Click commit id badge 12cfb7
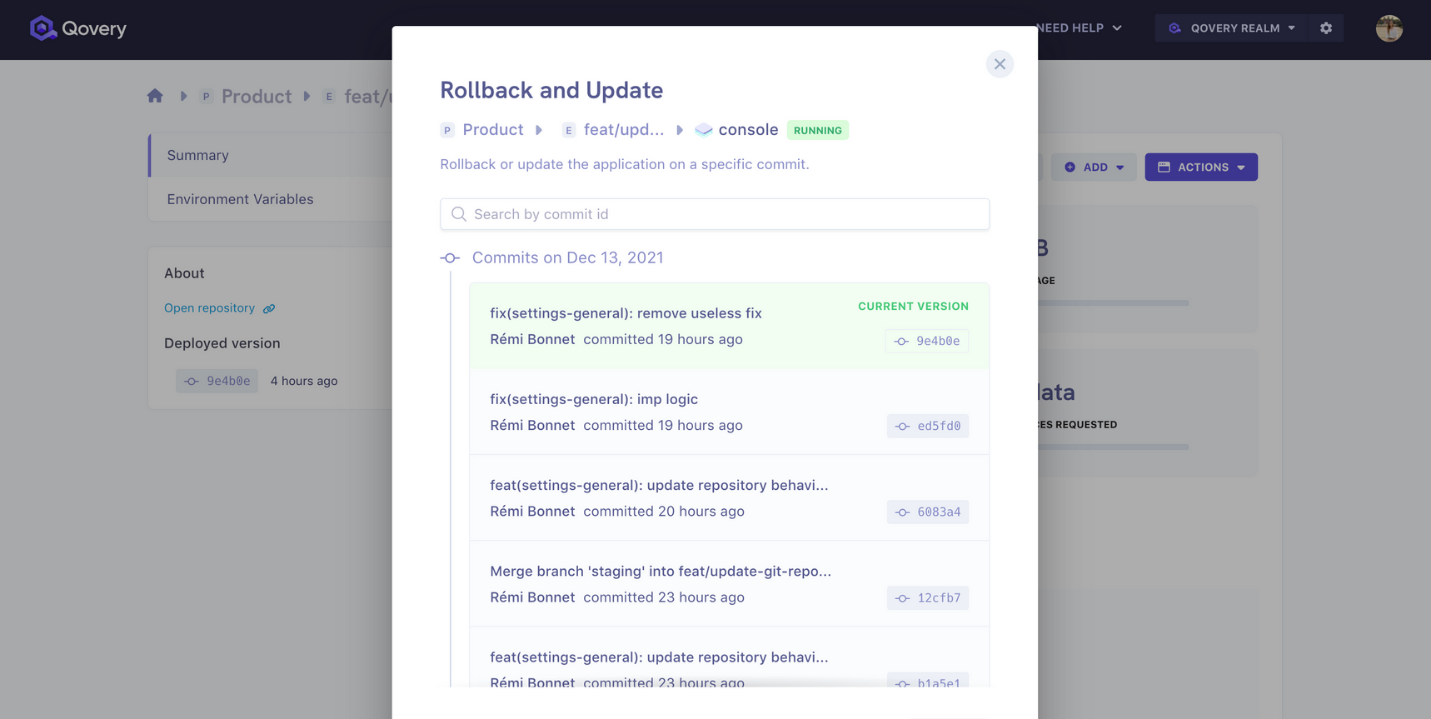This screenshot has height=719, width=1431. 927,598
